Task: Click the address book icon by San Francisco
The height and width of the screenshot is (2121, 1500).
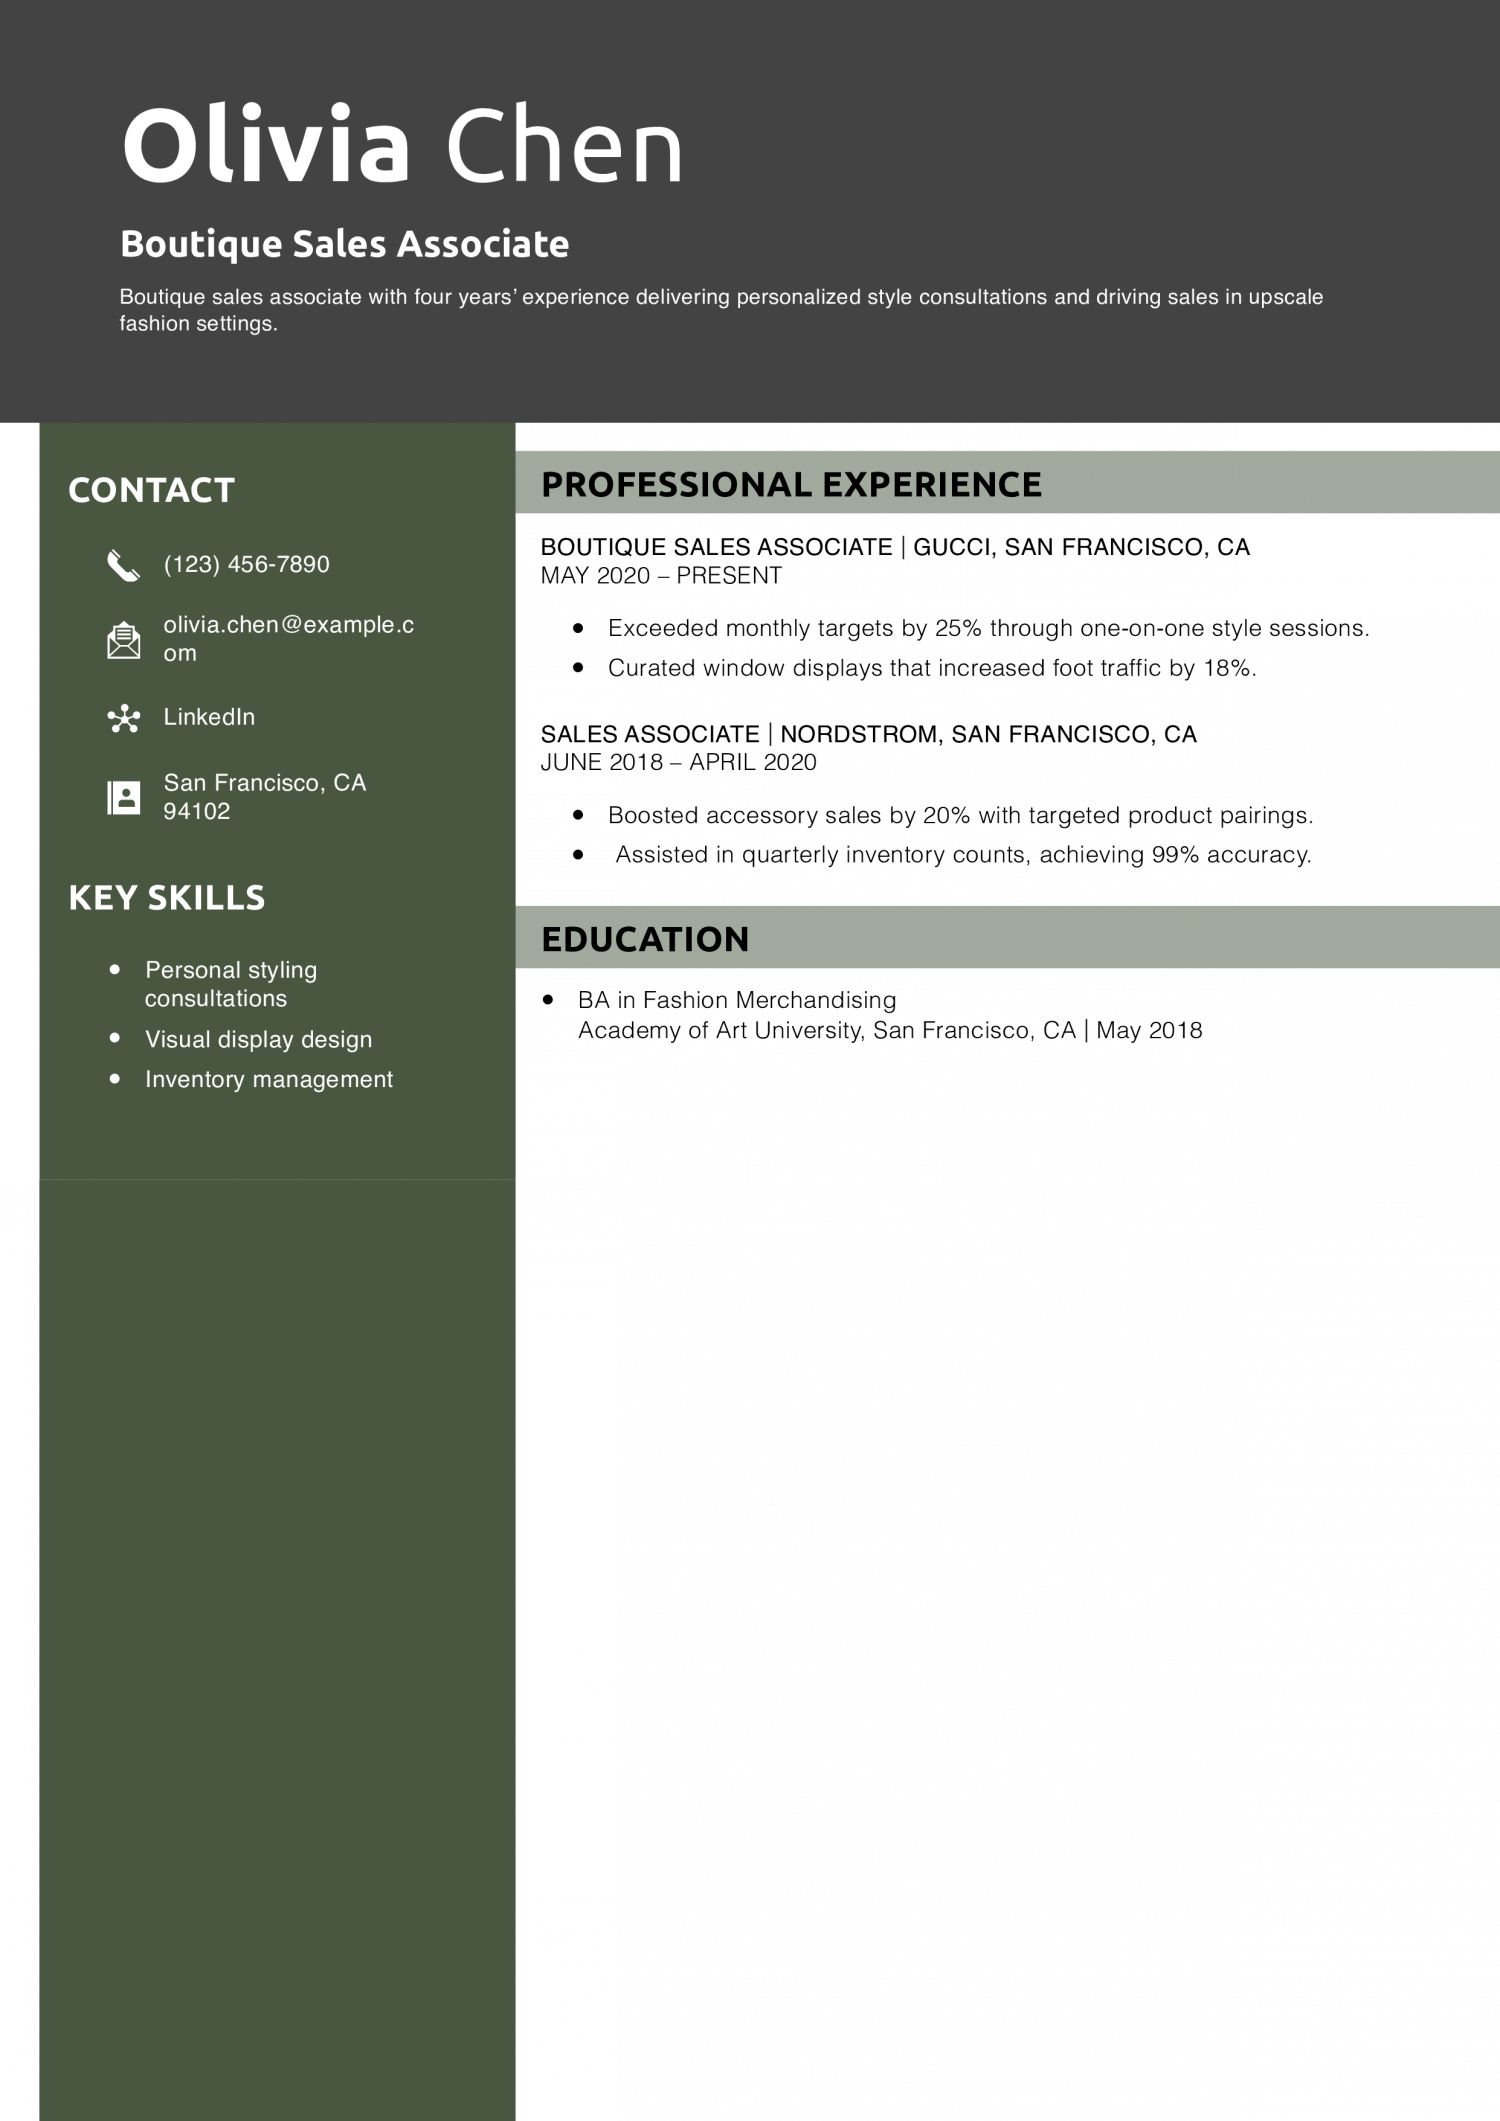Action: 123,797
